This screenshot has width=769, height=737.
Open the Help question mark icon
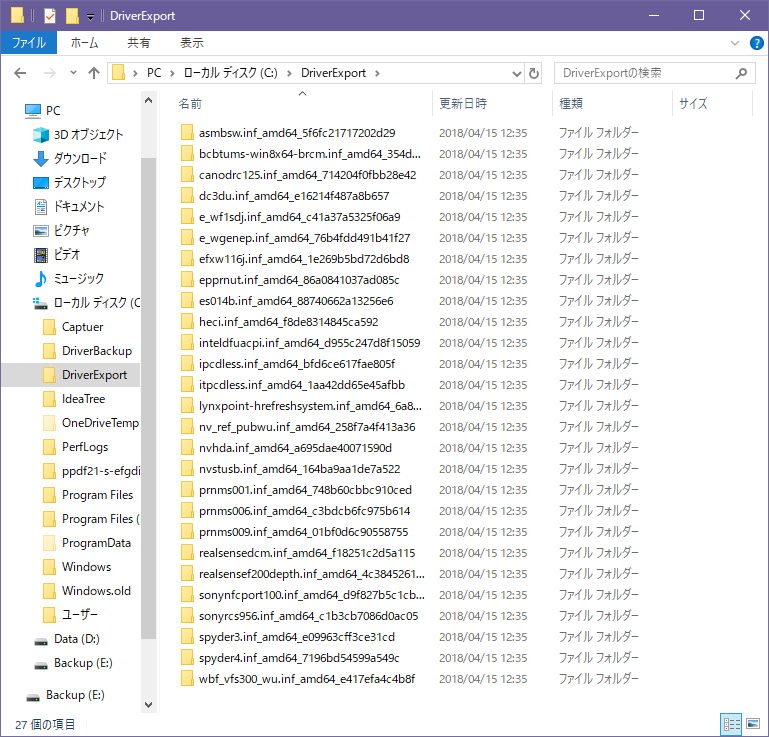(x=756, y=43)
